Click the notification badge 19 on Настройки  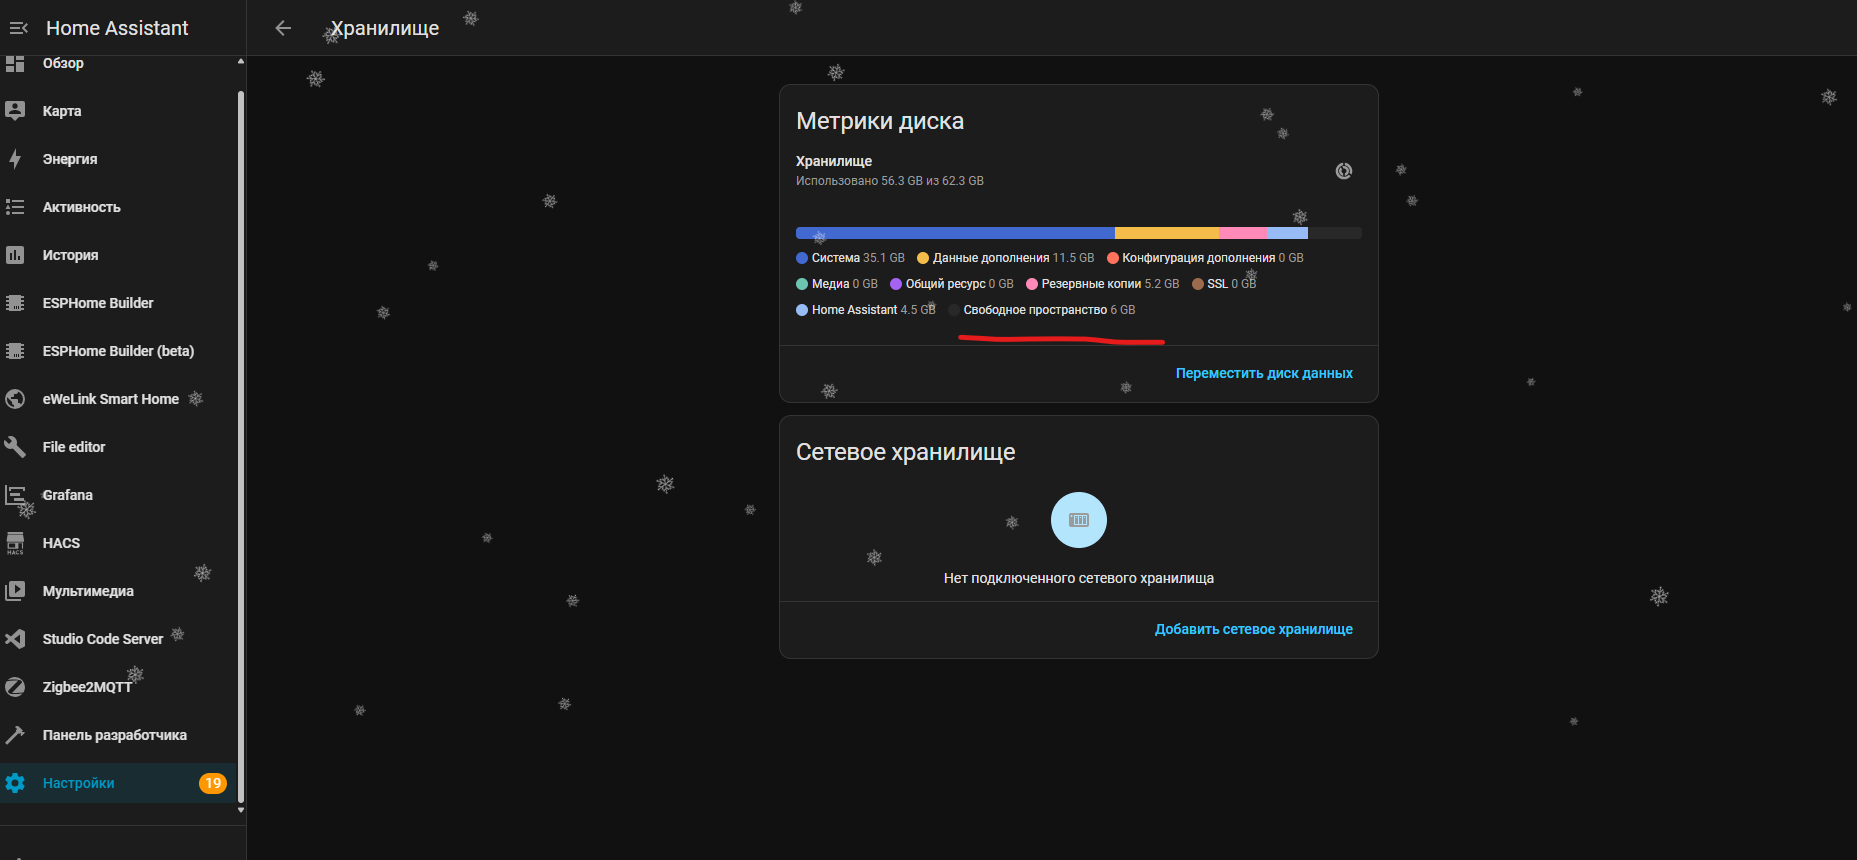[212, 783]
